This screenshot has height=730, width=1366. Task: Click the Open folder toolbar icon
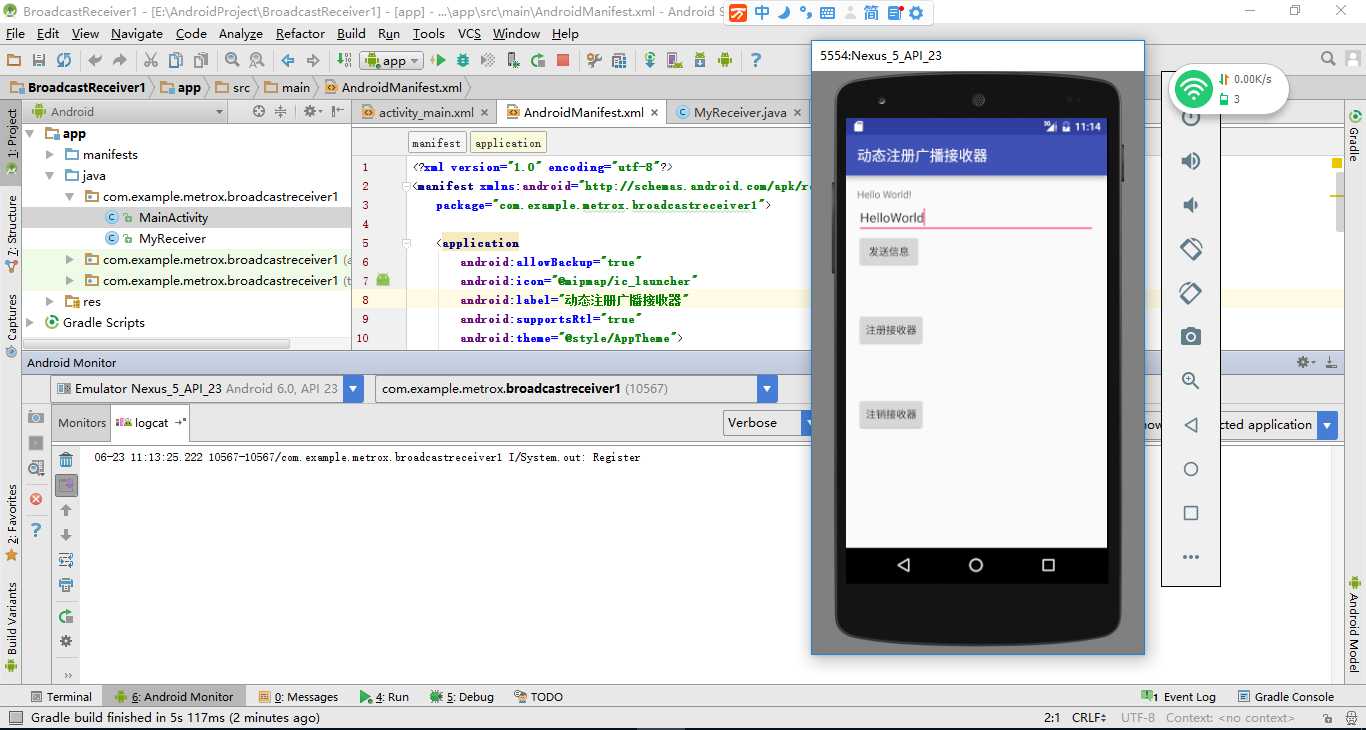click(x=14, y=61)
